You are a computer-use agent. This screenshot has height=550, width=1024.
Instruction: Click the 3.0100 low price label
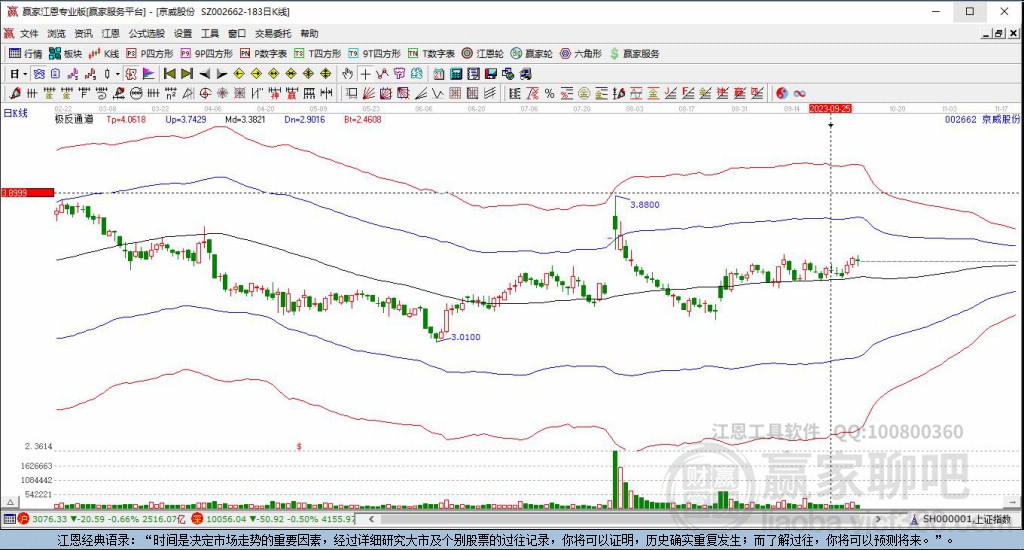tap(466, 337)
